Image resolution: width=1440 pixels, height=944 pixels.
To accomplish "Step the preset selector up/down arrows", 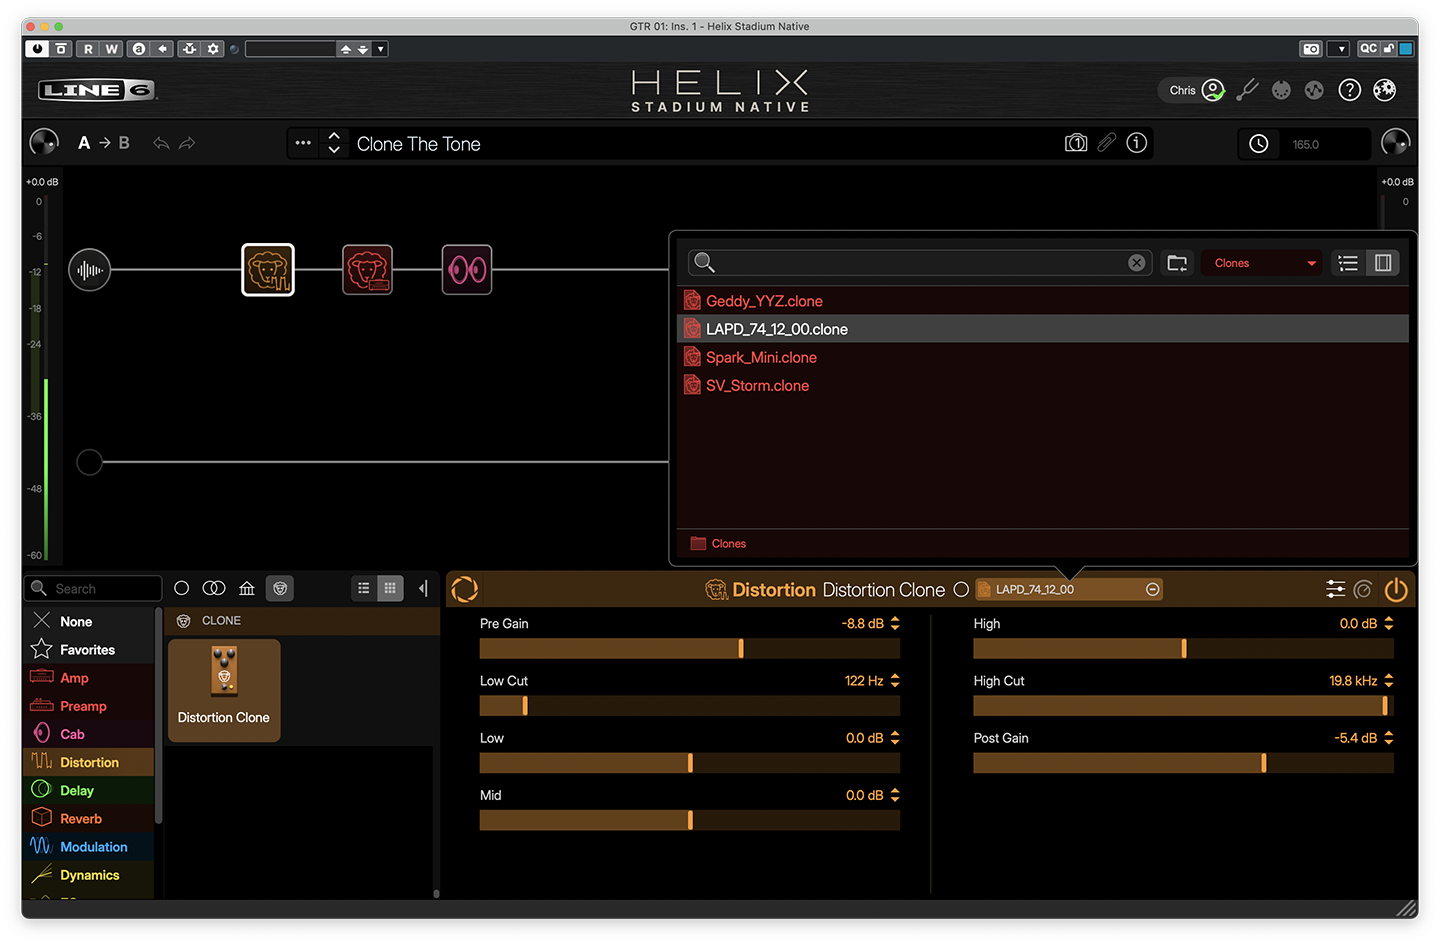I will pos(334,143).
